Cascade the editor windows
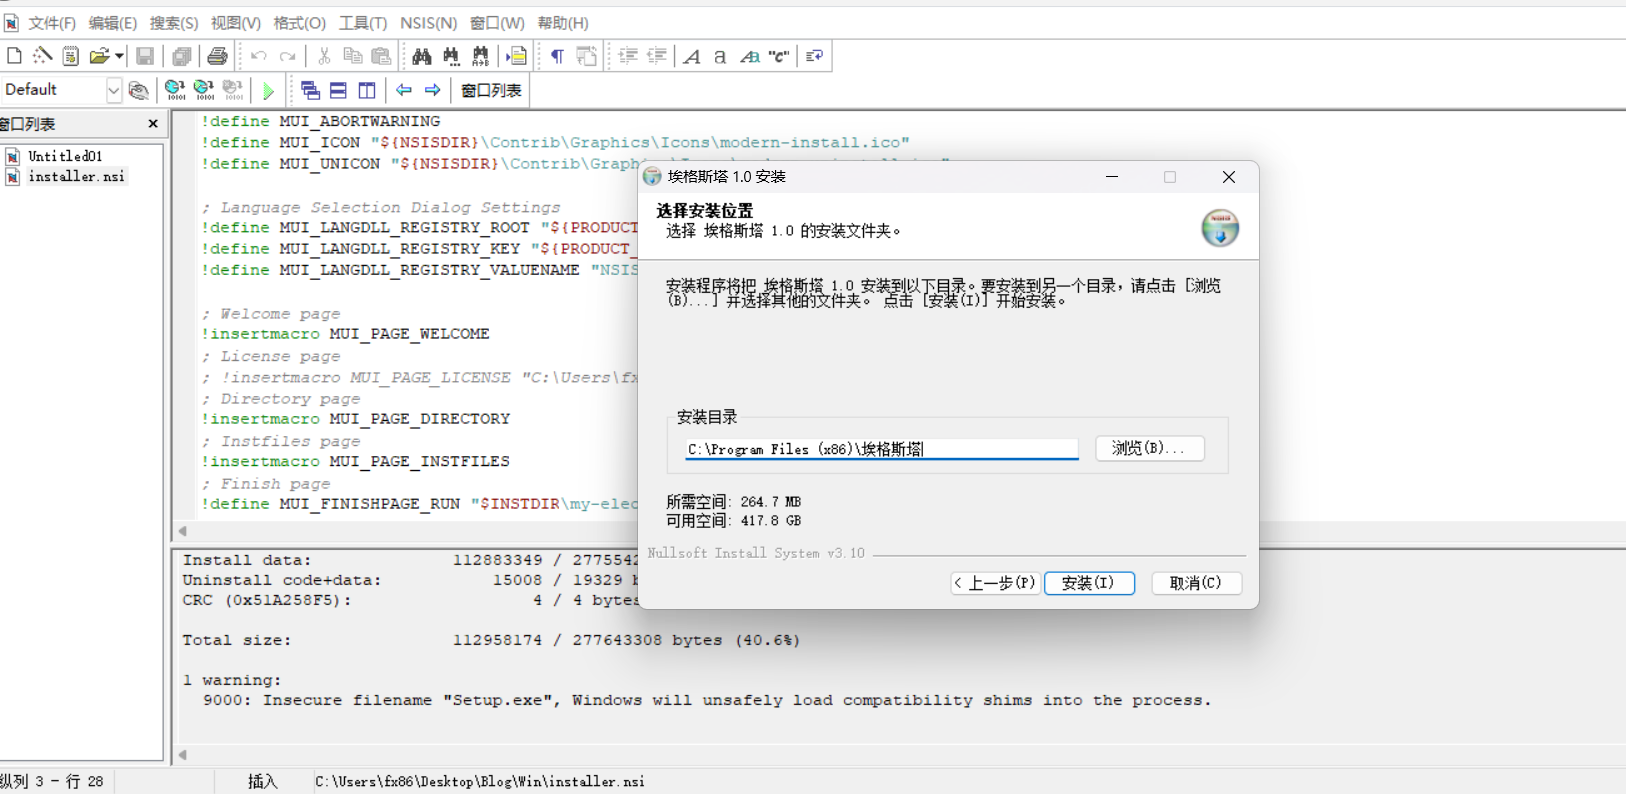The height and width of the screenshot is (794, 1626). pos(310,90)
